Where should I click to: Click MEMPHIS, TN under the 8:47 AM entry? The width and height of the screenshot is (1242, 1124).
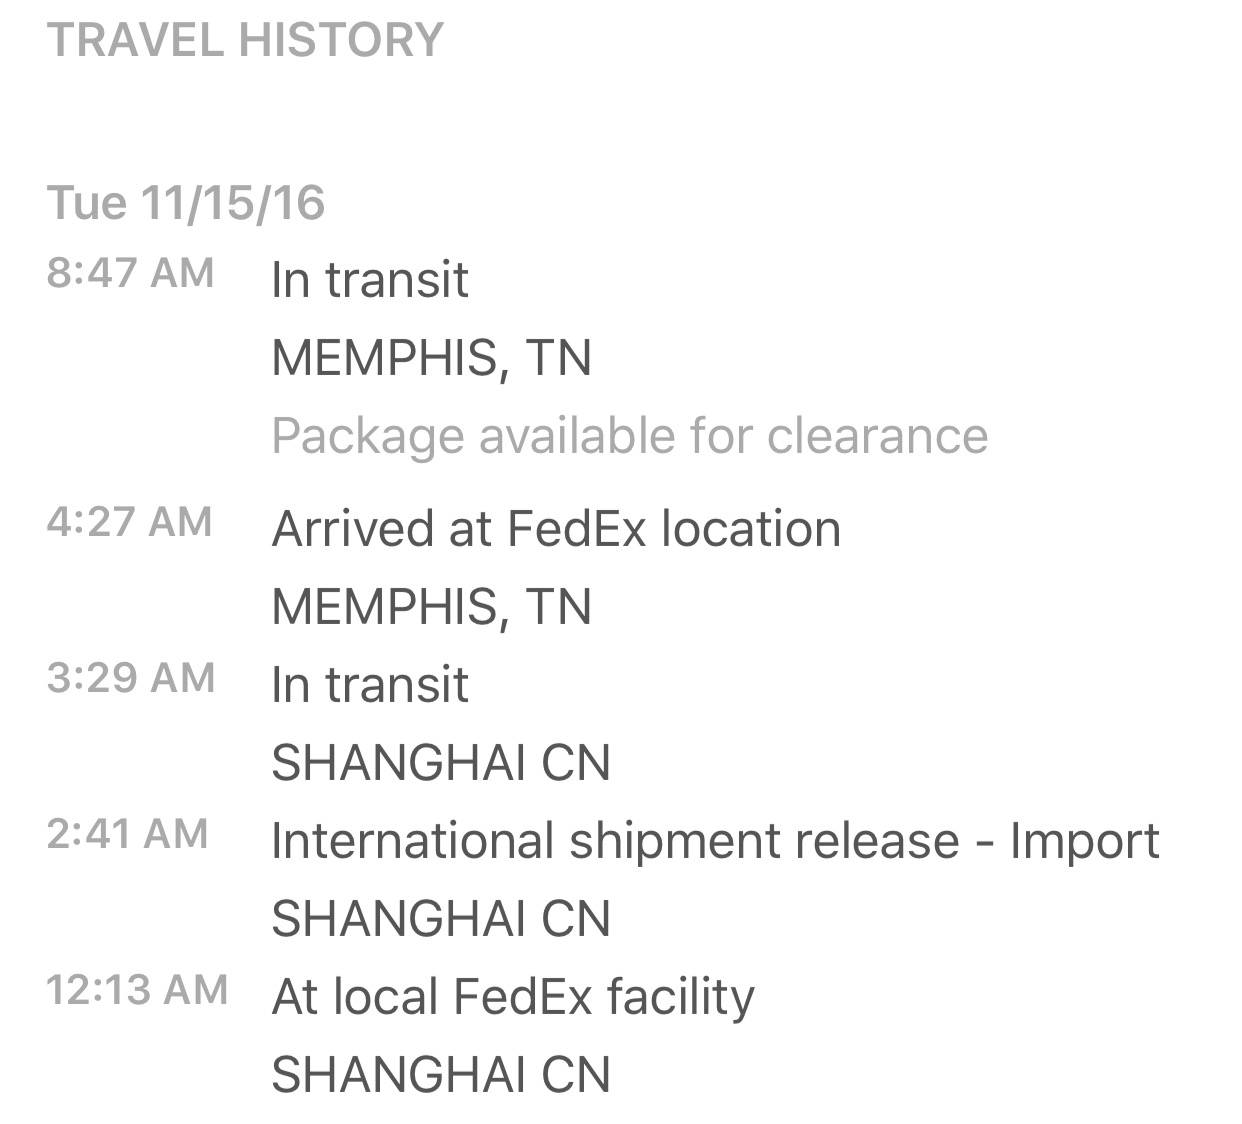[x=431, y=358]
